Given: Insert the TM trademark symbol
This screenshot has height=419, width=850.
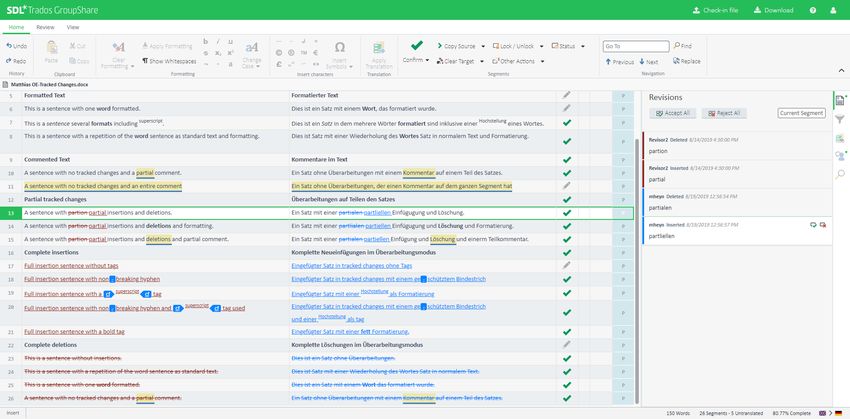Looking at the screenshot, I should (x=304, y=53).
